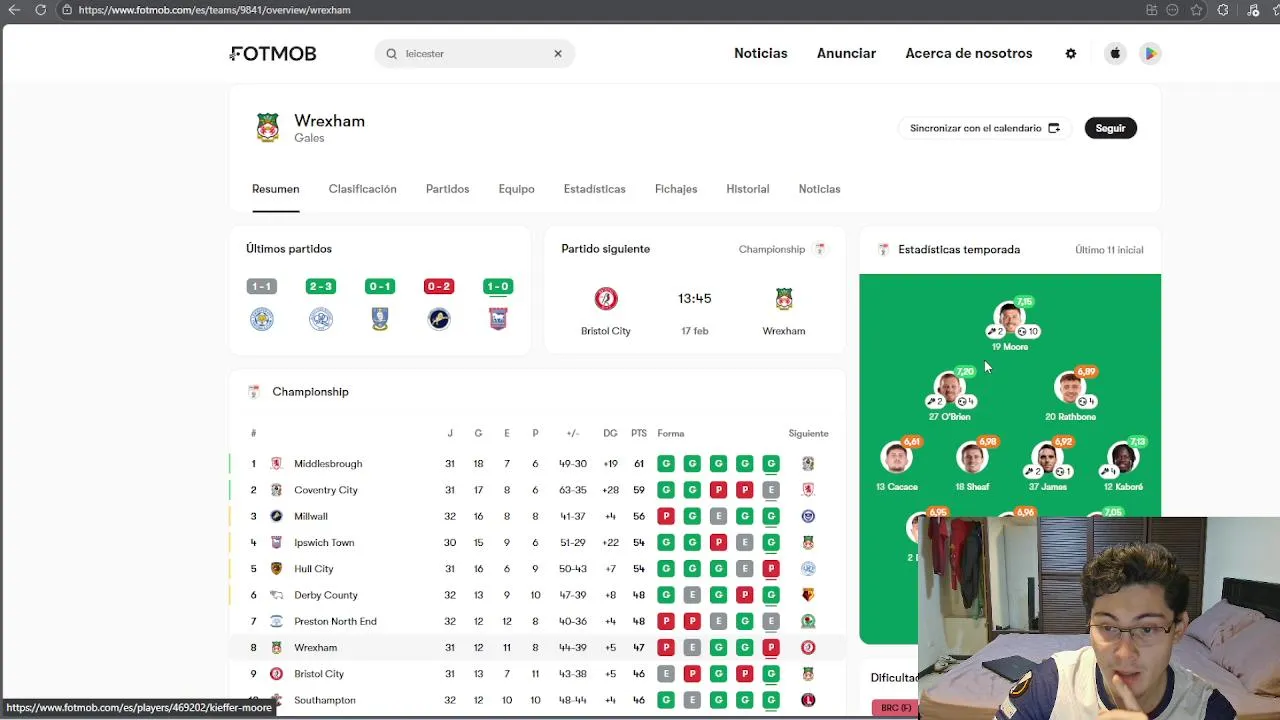Click the Middlesbrough crest in table
This screenshot has height=720, width=1280.
click(x=277, y=464)
